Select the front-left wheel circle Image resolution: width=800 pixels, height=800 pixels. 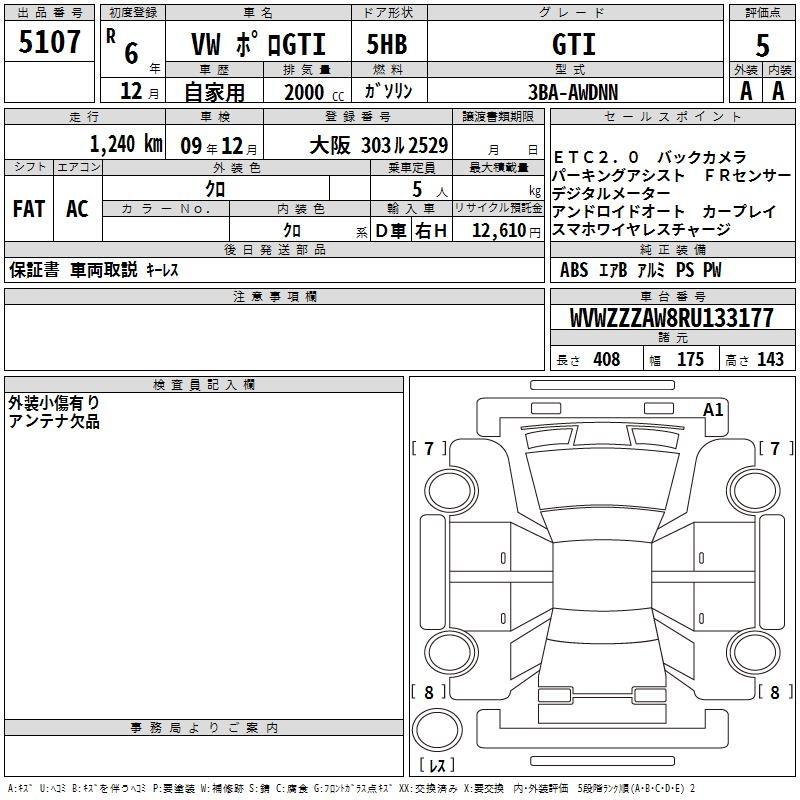coord(451,491)
